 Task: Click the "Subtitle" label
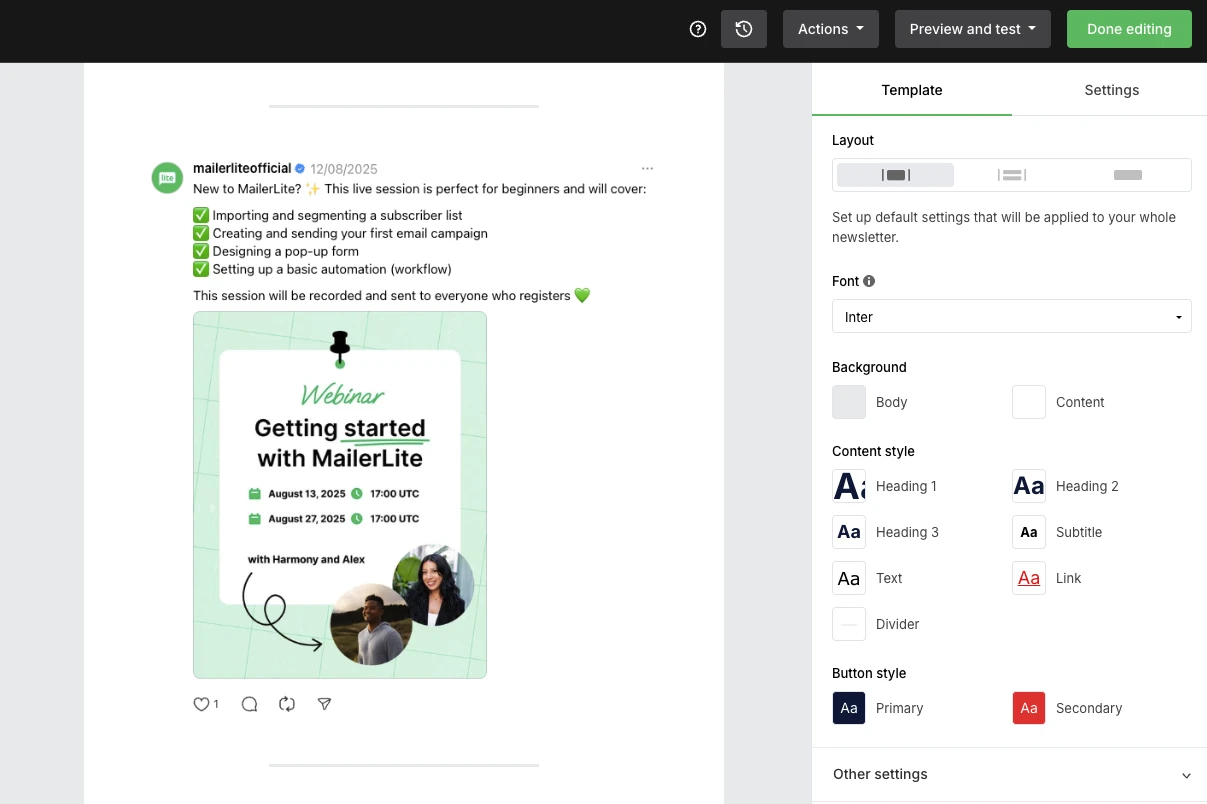click(x=1079, y=532)
